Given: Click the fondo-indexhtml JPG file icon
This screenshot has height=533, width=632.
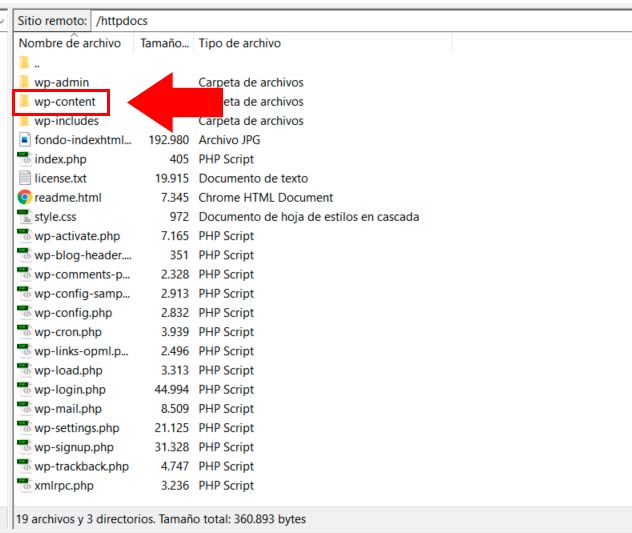Looking at the screenshot, I should tap(25, 139).
